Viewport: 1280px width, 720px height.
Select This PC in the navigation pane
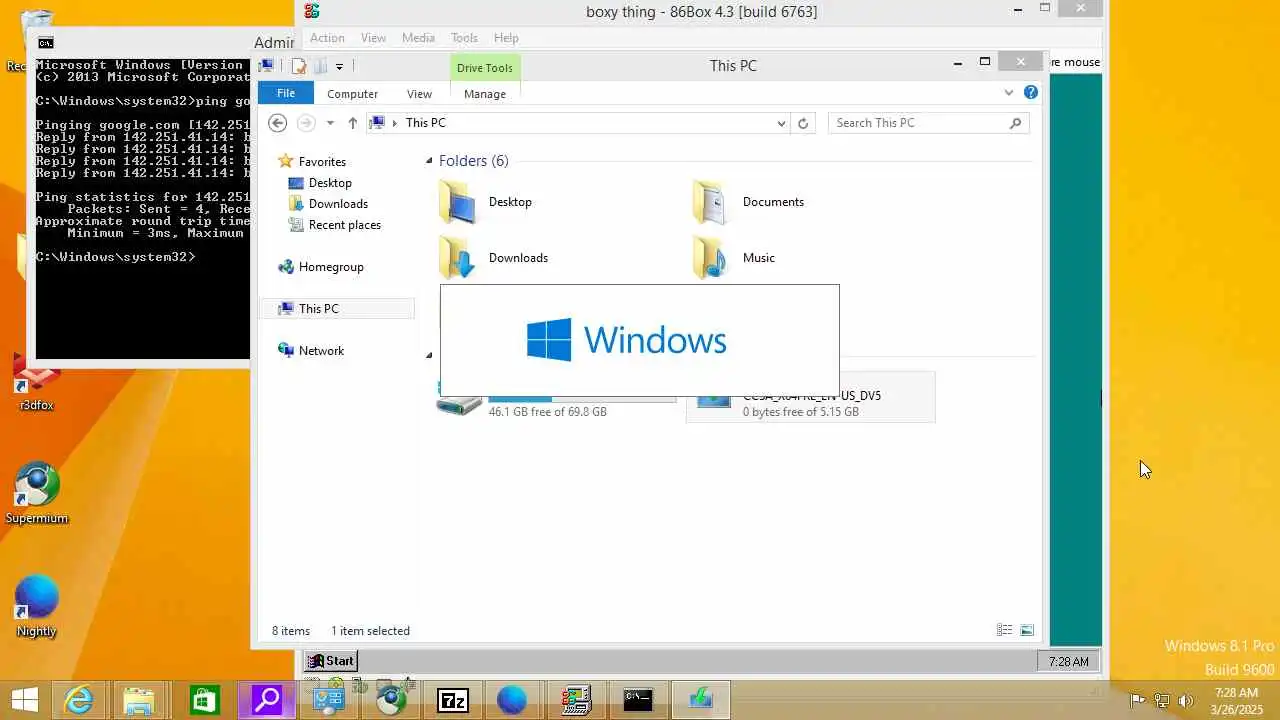[x=337, y=309]
